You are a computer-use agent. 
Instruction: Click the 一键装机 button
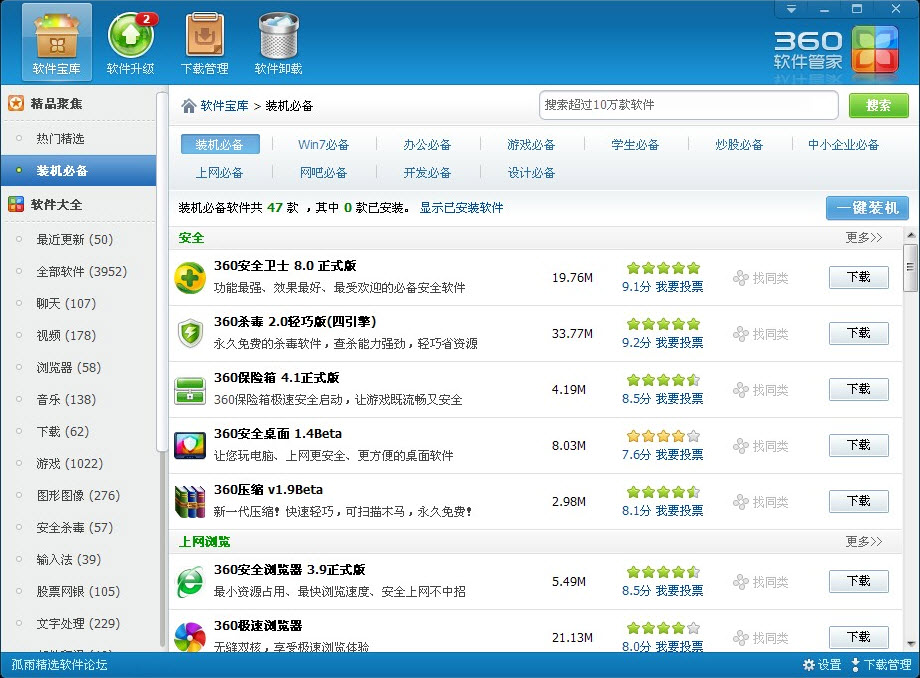(866, 208)
